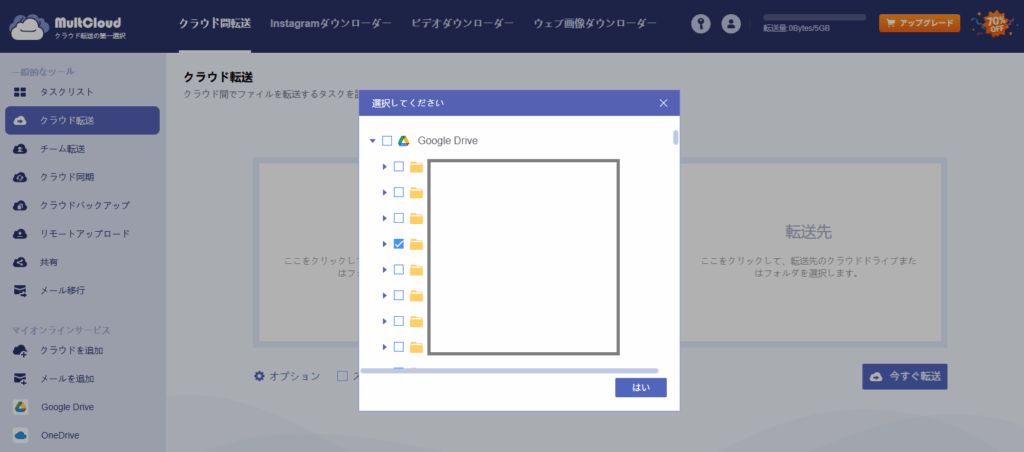This screenshot has height=452, width=1024.
Task: Switch to Instagramダウンローダー tab
Action: (331, 23)
